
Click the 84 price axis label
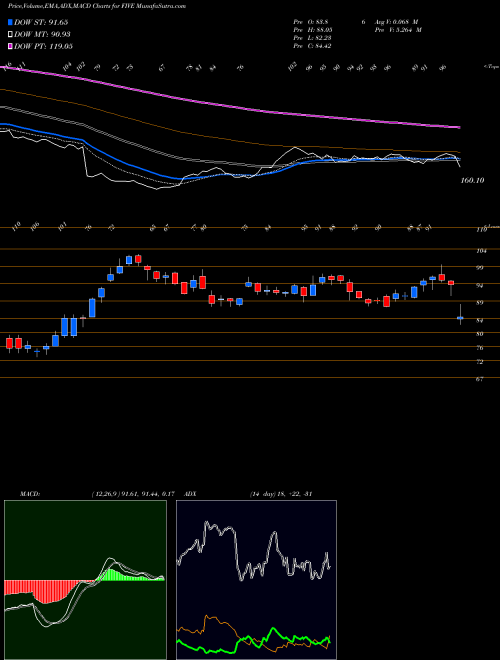click(480, 320)
